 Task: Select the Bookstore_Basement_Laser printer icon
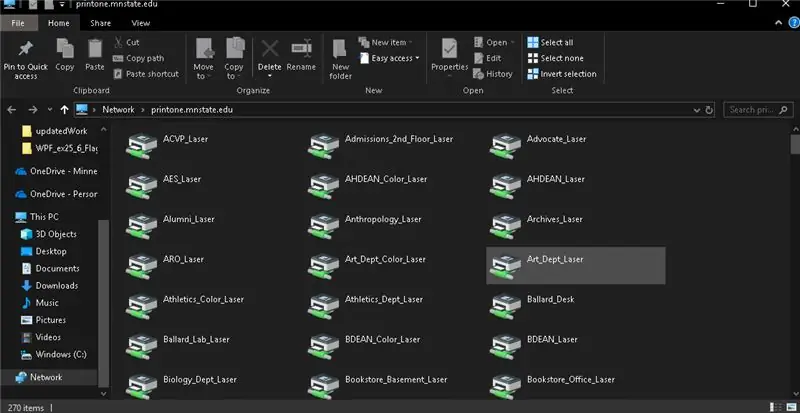click(323, 387)
